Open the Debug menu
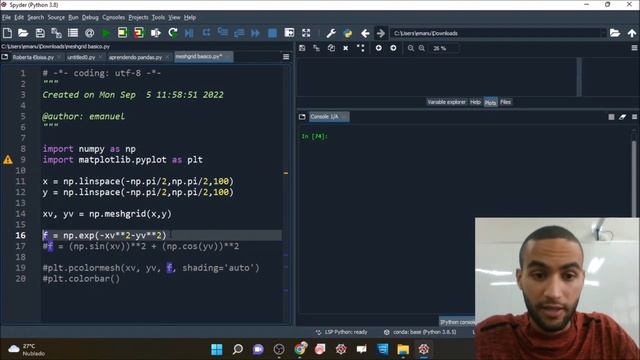The image size is (640, 360). 90,18
